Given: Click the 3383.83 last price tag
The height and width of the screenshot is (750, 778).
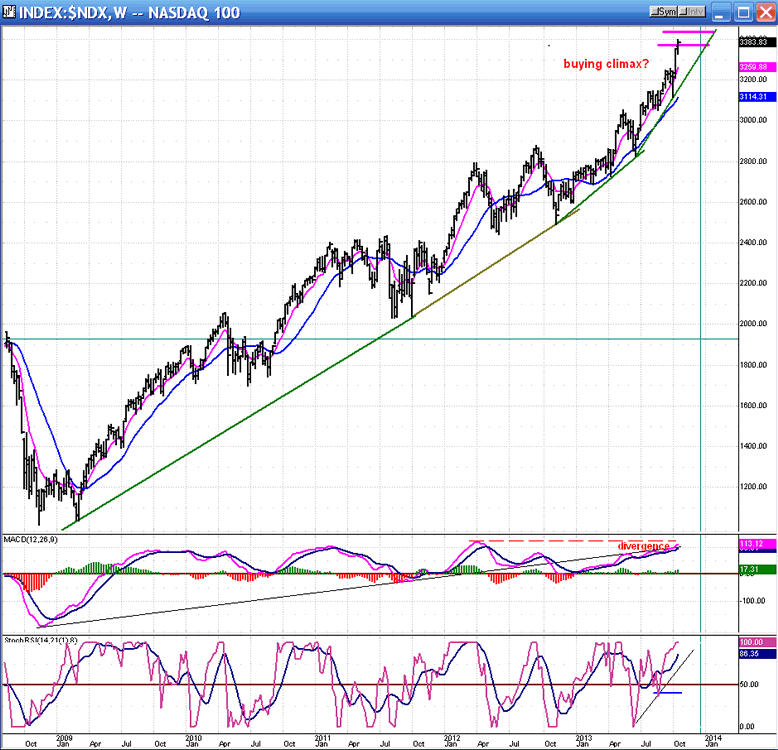Looking at the screenshot, I should tap(757, 42).
